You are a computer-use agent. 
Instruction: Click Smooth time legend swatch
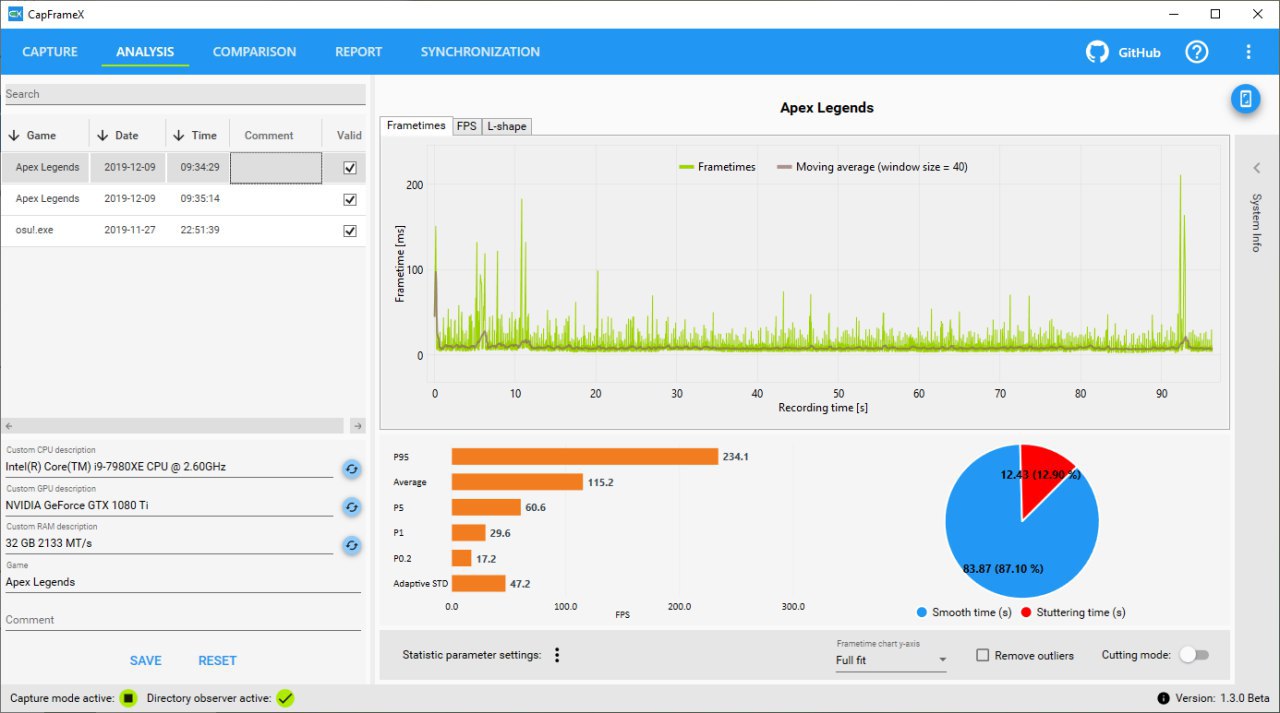[922, 612]
